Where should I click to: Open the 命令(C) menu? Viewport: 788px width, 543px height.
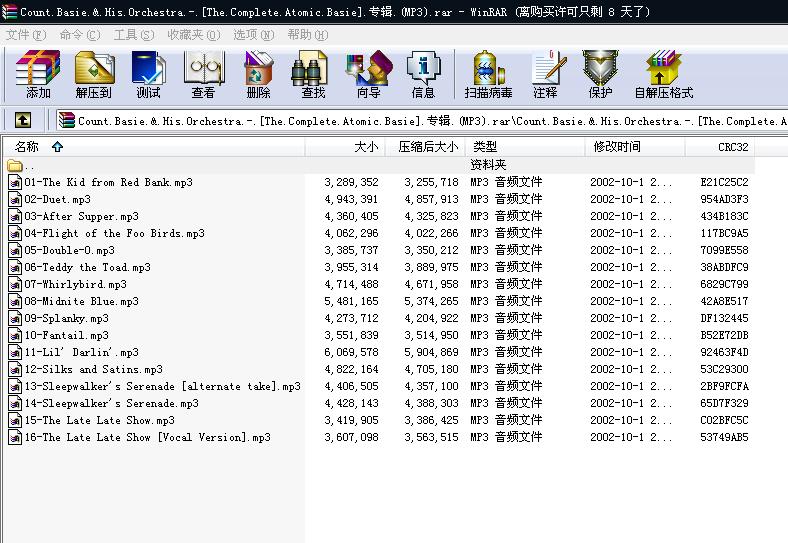coord(80,35)
